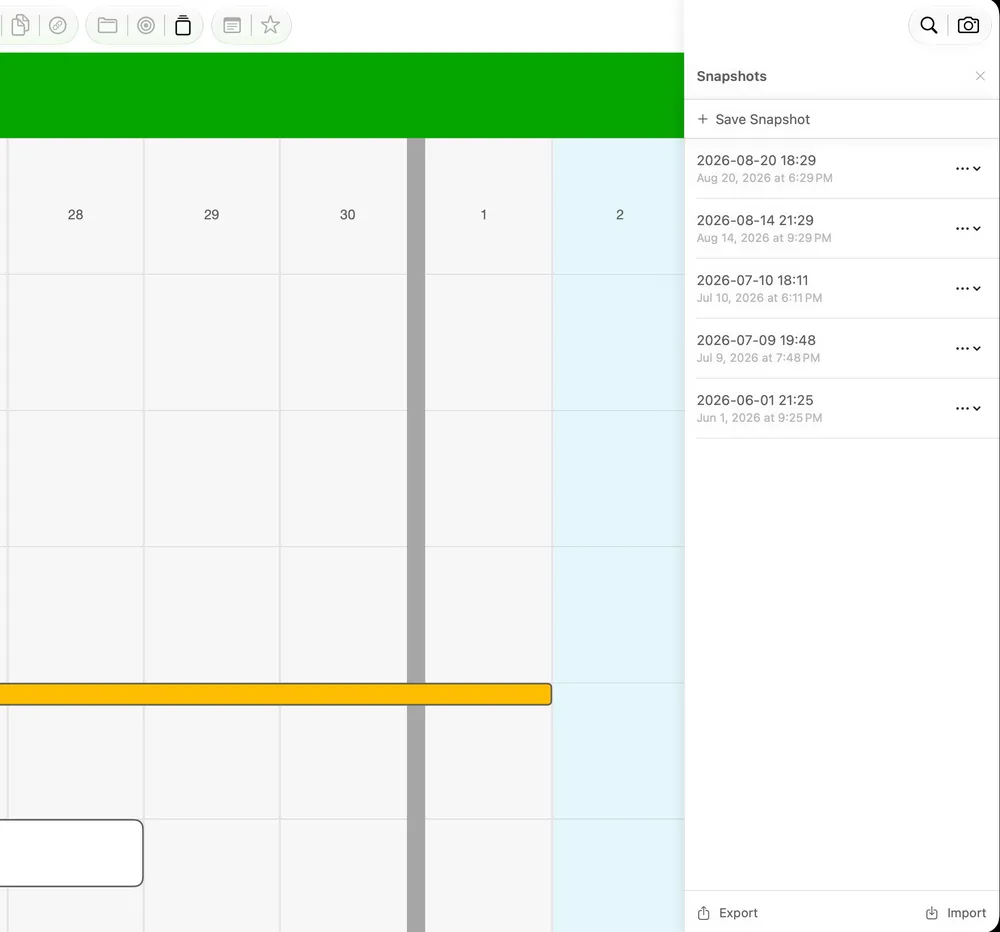
Task: Click the star favorite toolbar icon
Action: click(x=270, y=26)
